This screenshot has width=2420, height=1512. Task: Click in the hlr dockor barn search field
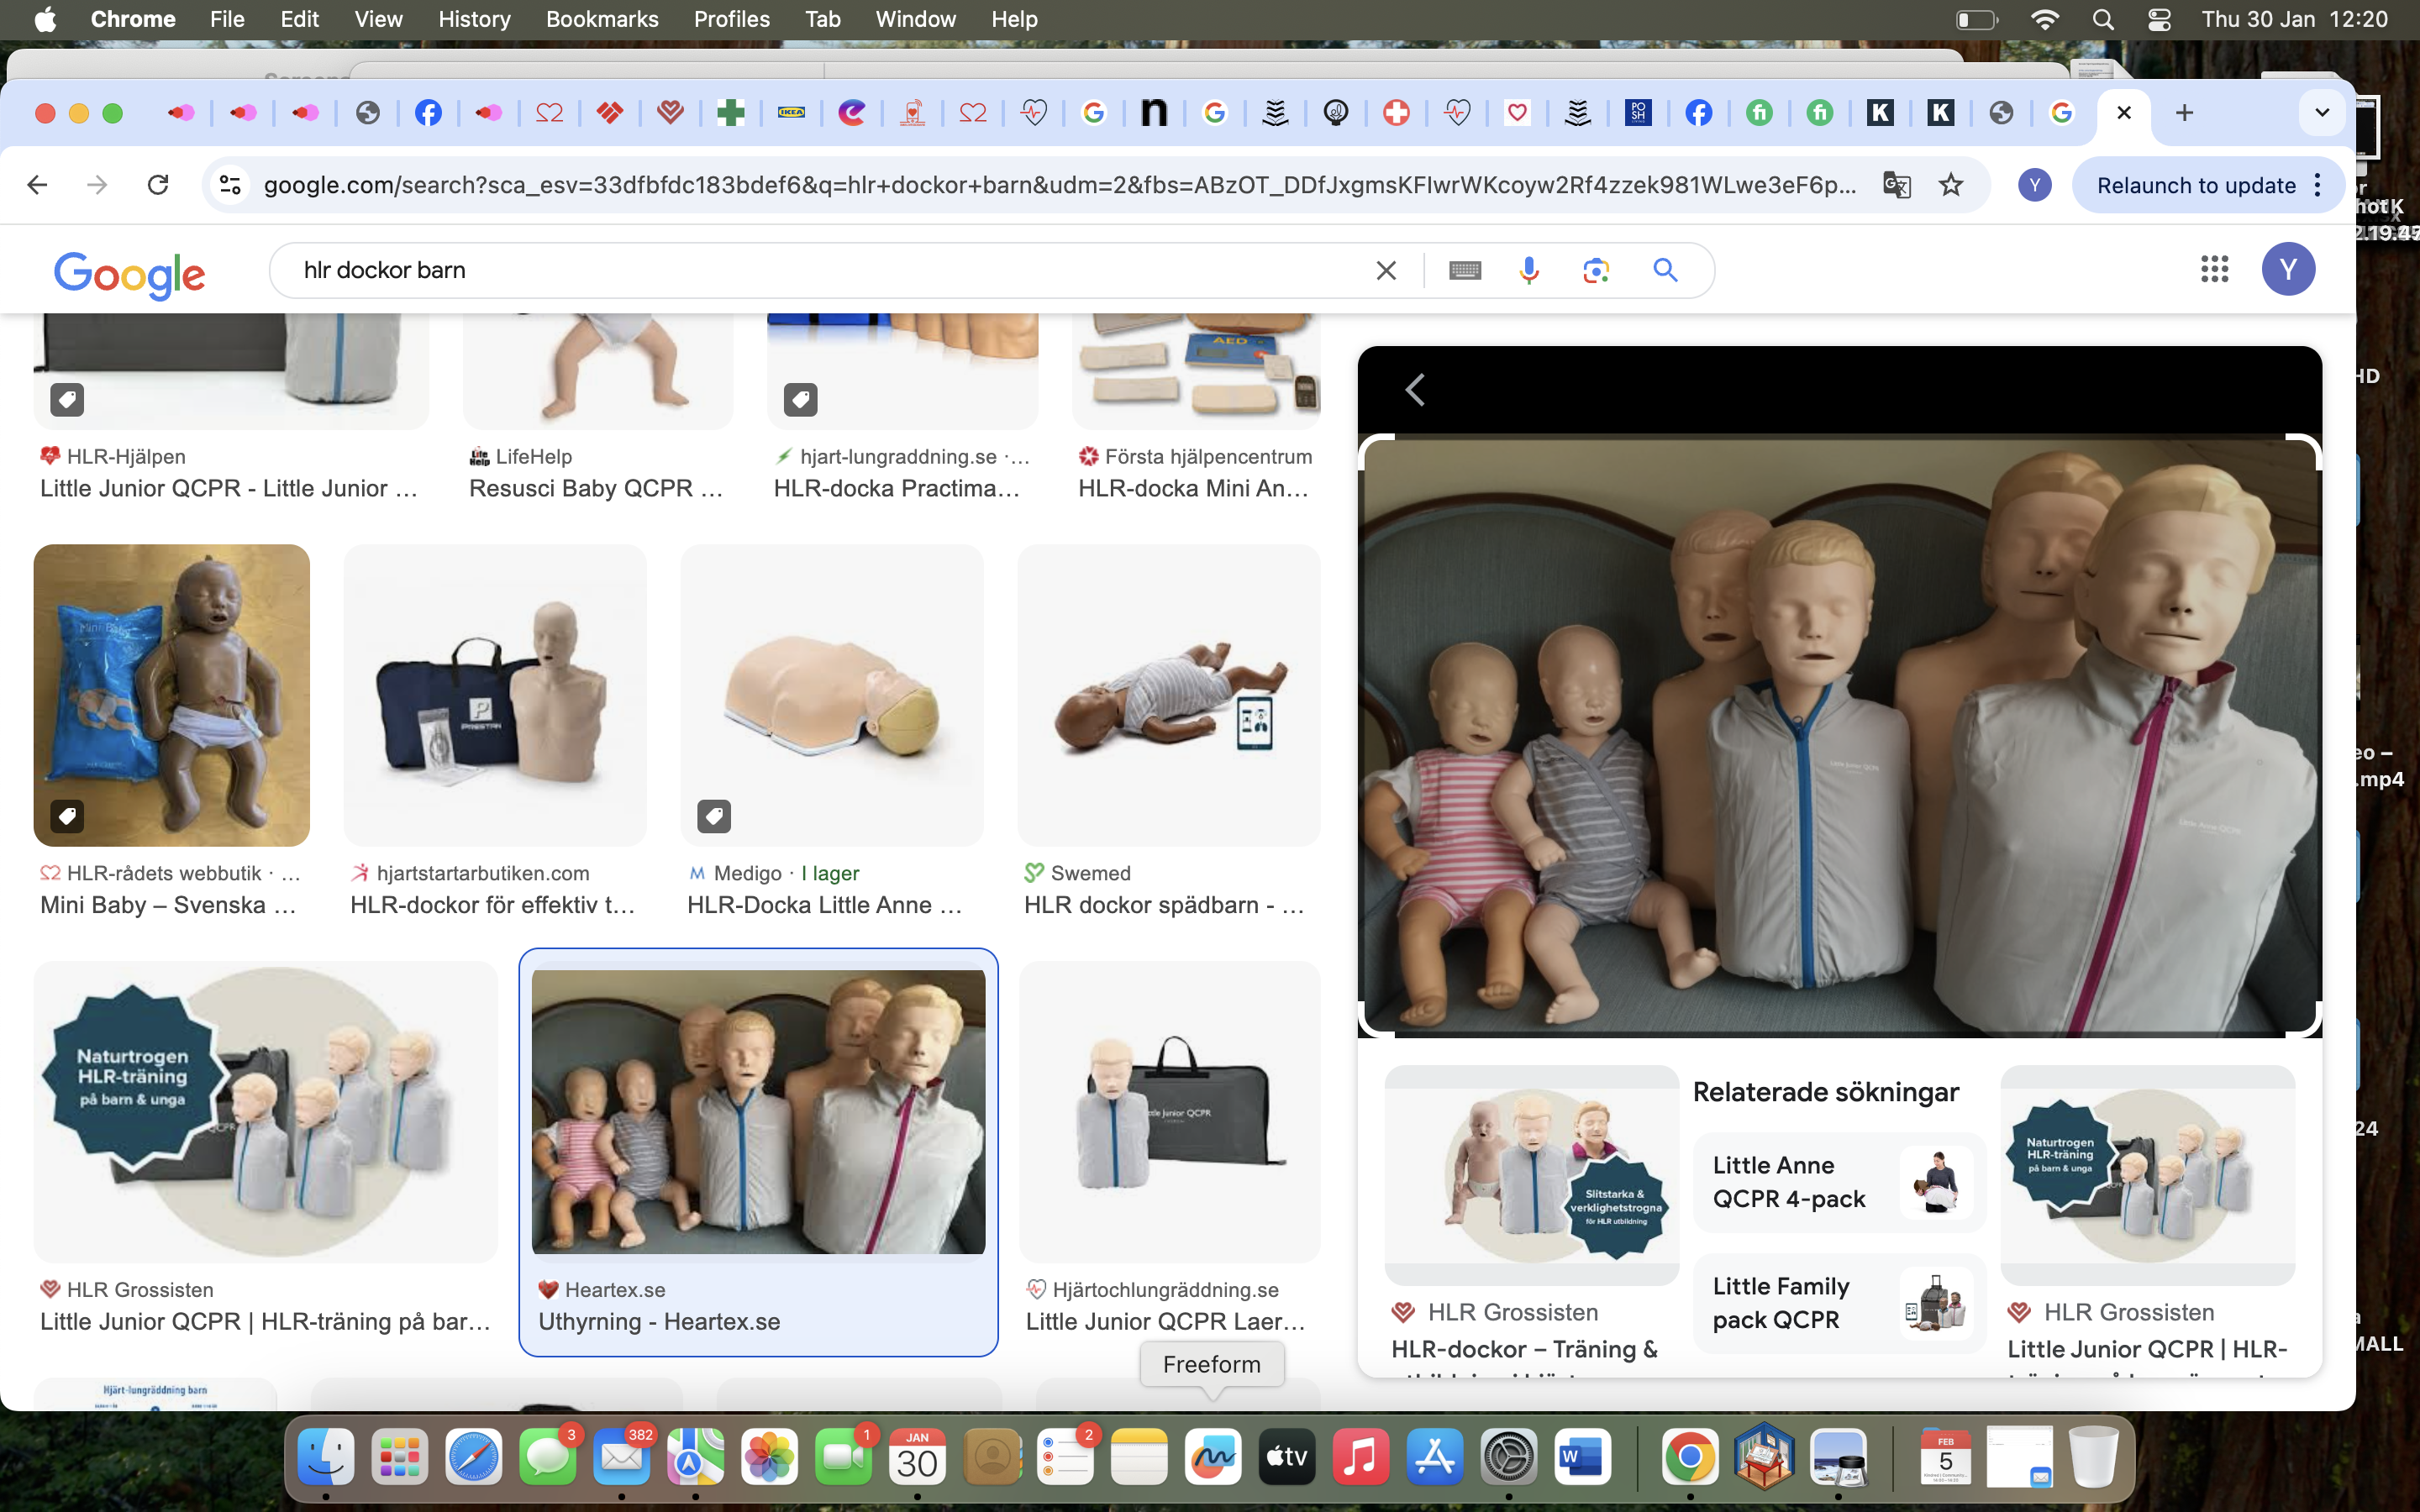click(800, 270)
